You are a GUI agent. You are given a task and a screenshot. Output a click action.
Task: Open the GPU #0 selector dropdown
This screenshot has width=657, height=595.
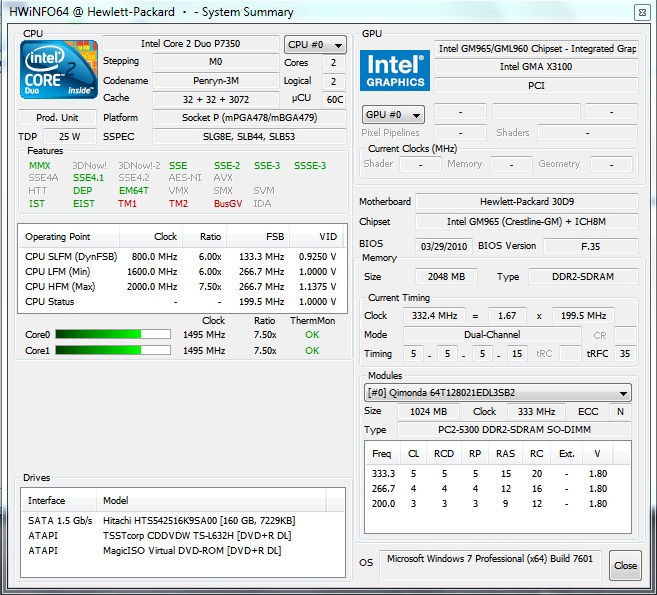click(393, 114)
